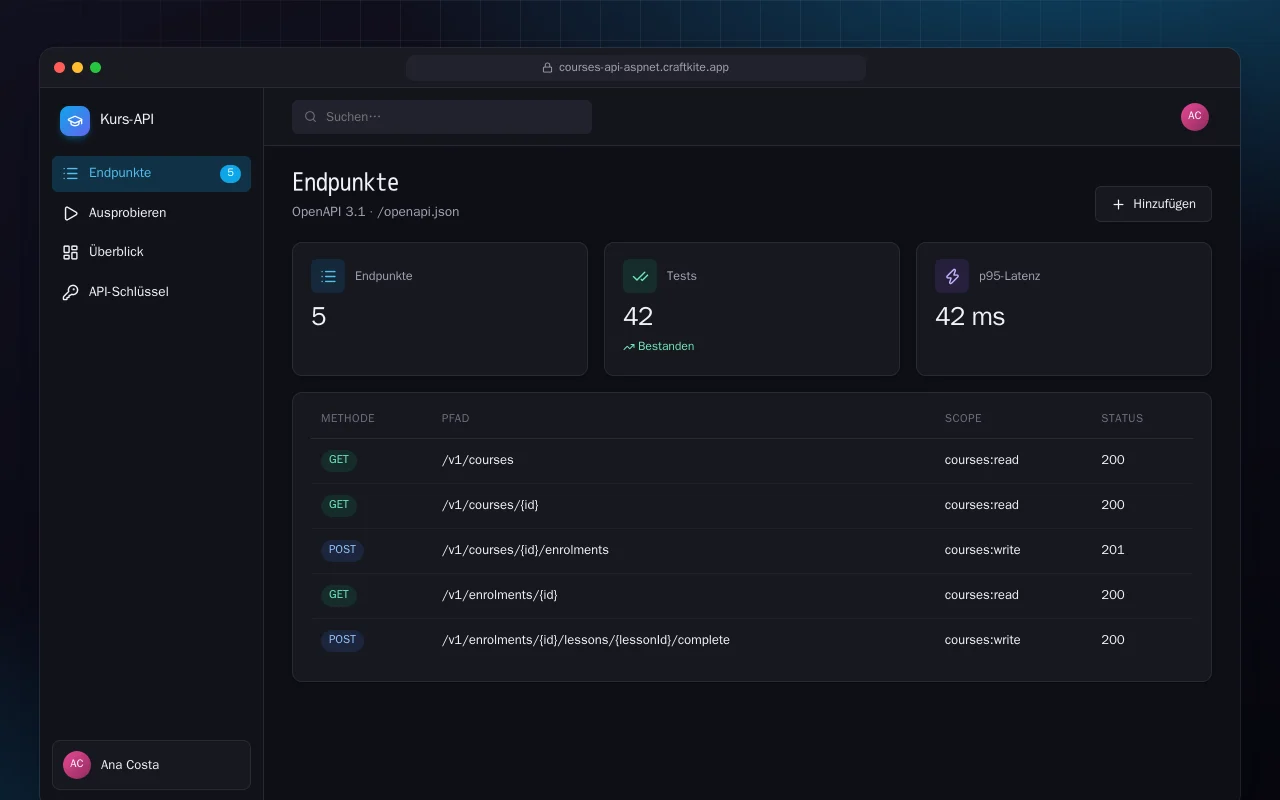Click the Bestanden trend link
The image size is (1280, 800).
tap(658, 346)
